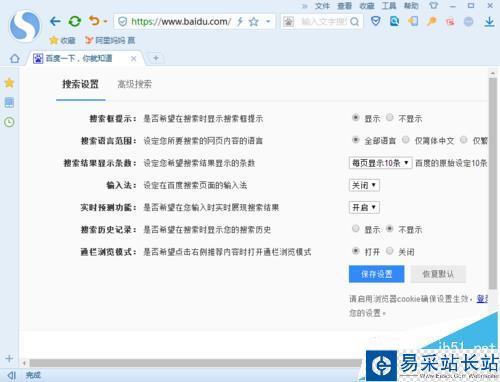
Task: Close the 百度一下 tab
Action: pyautogui.click(x=133, y=59)
